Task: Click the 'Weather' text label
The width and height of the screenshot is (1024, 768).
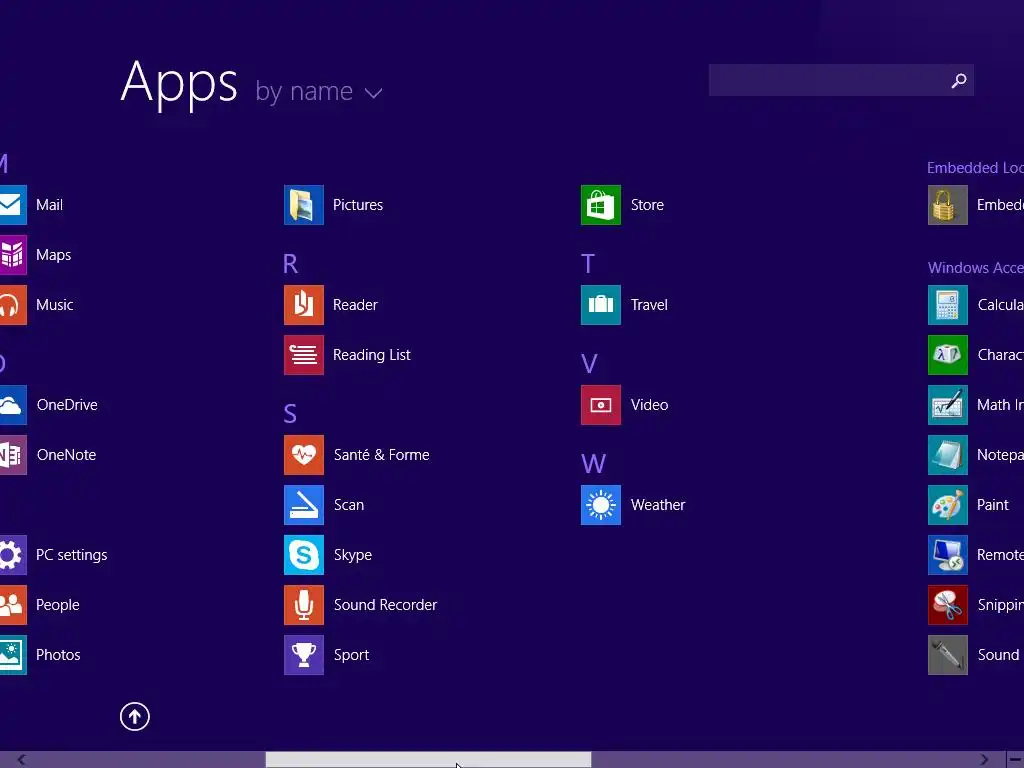Action: 658,505
